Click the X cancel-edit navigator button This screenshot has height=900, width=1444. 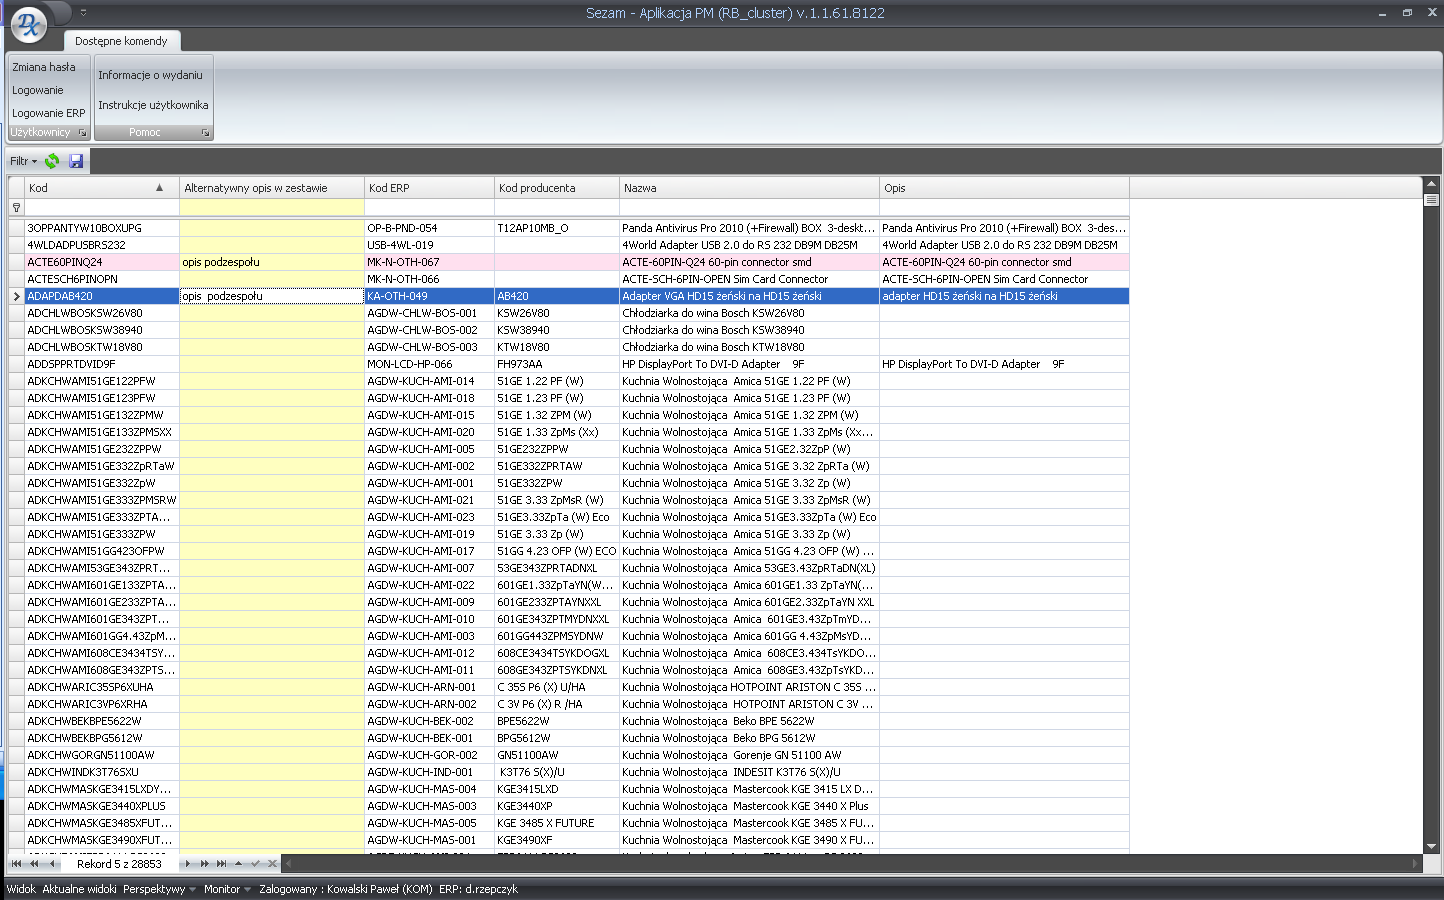tap(272, 864)
